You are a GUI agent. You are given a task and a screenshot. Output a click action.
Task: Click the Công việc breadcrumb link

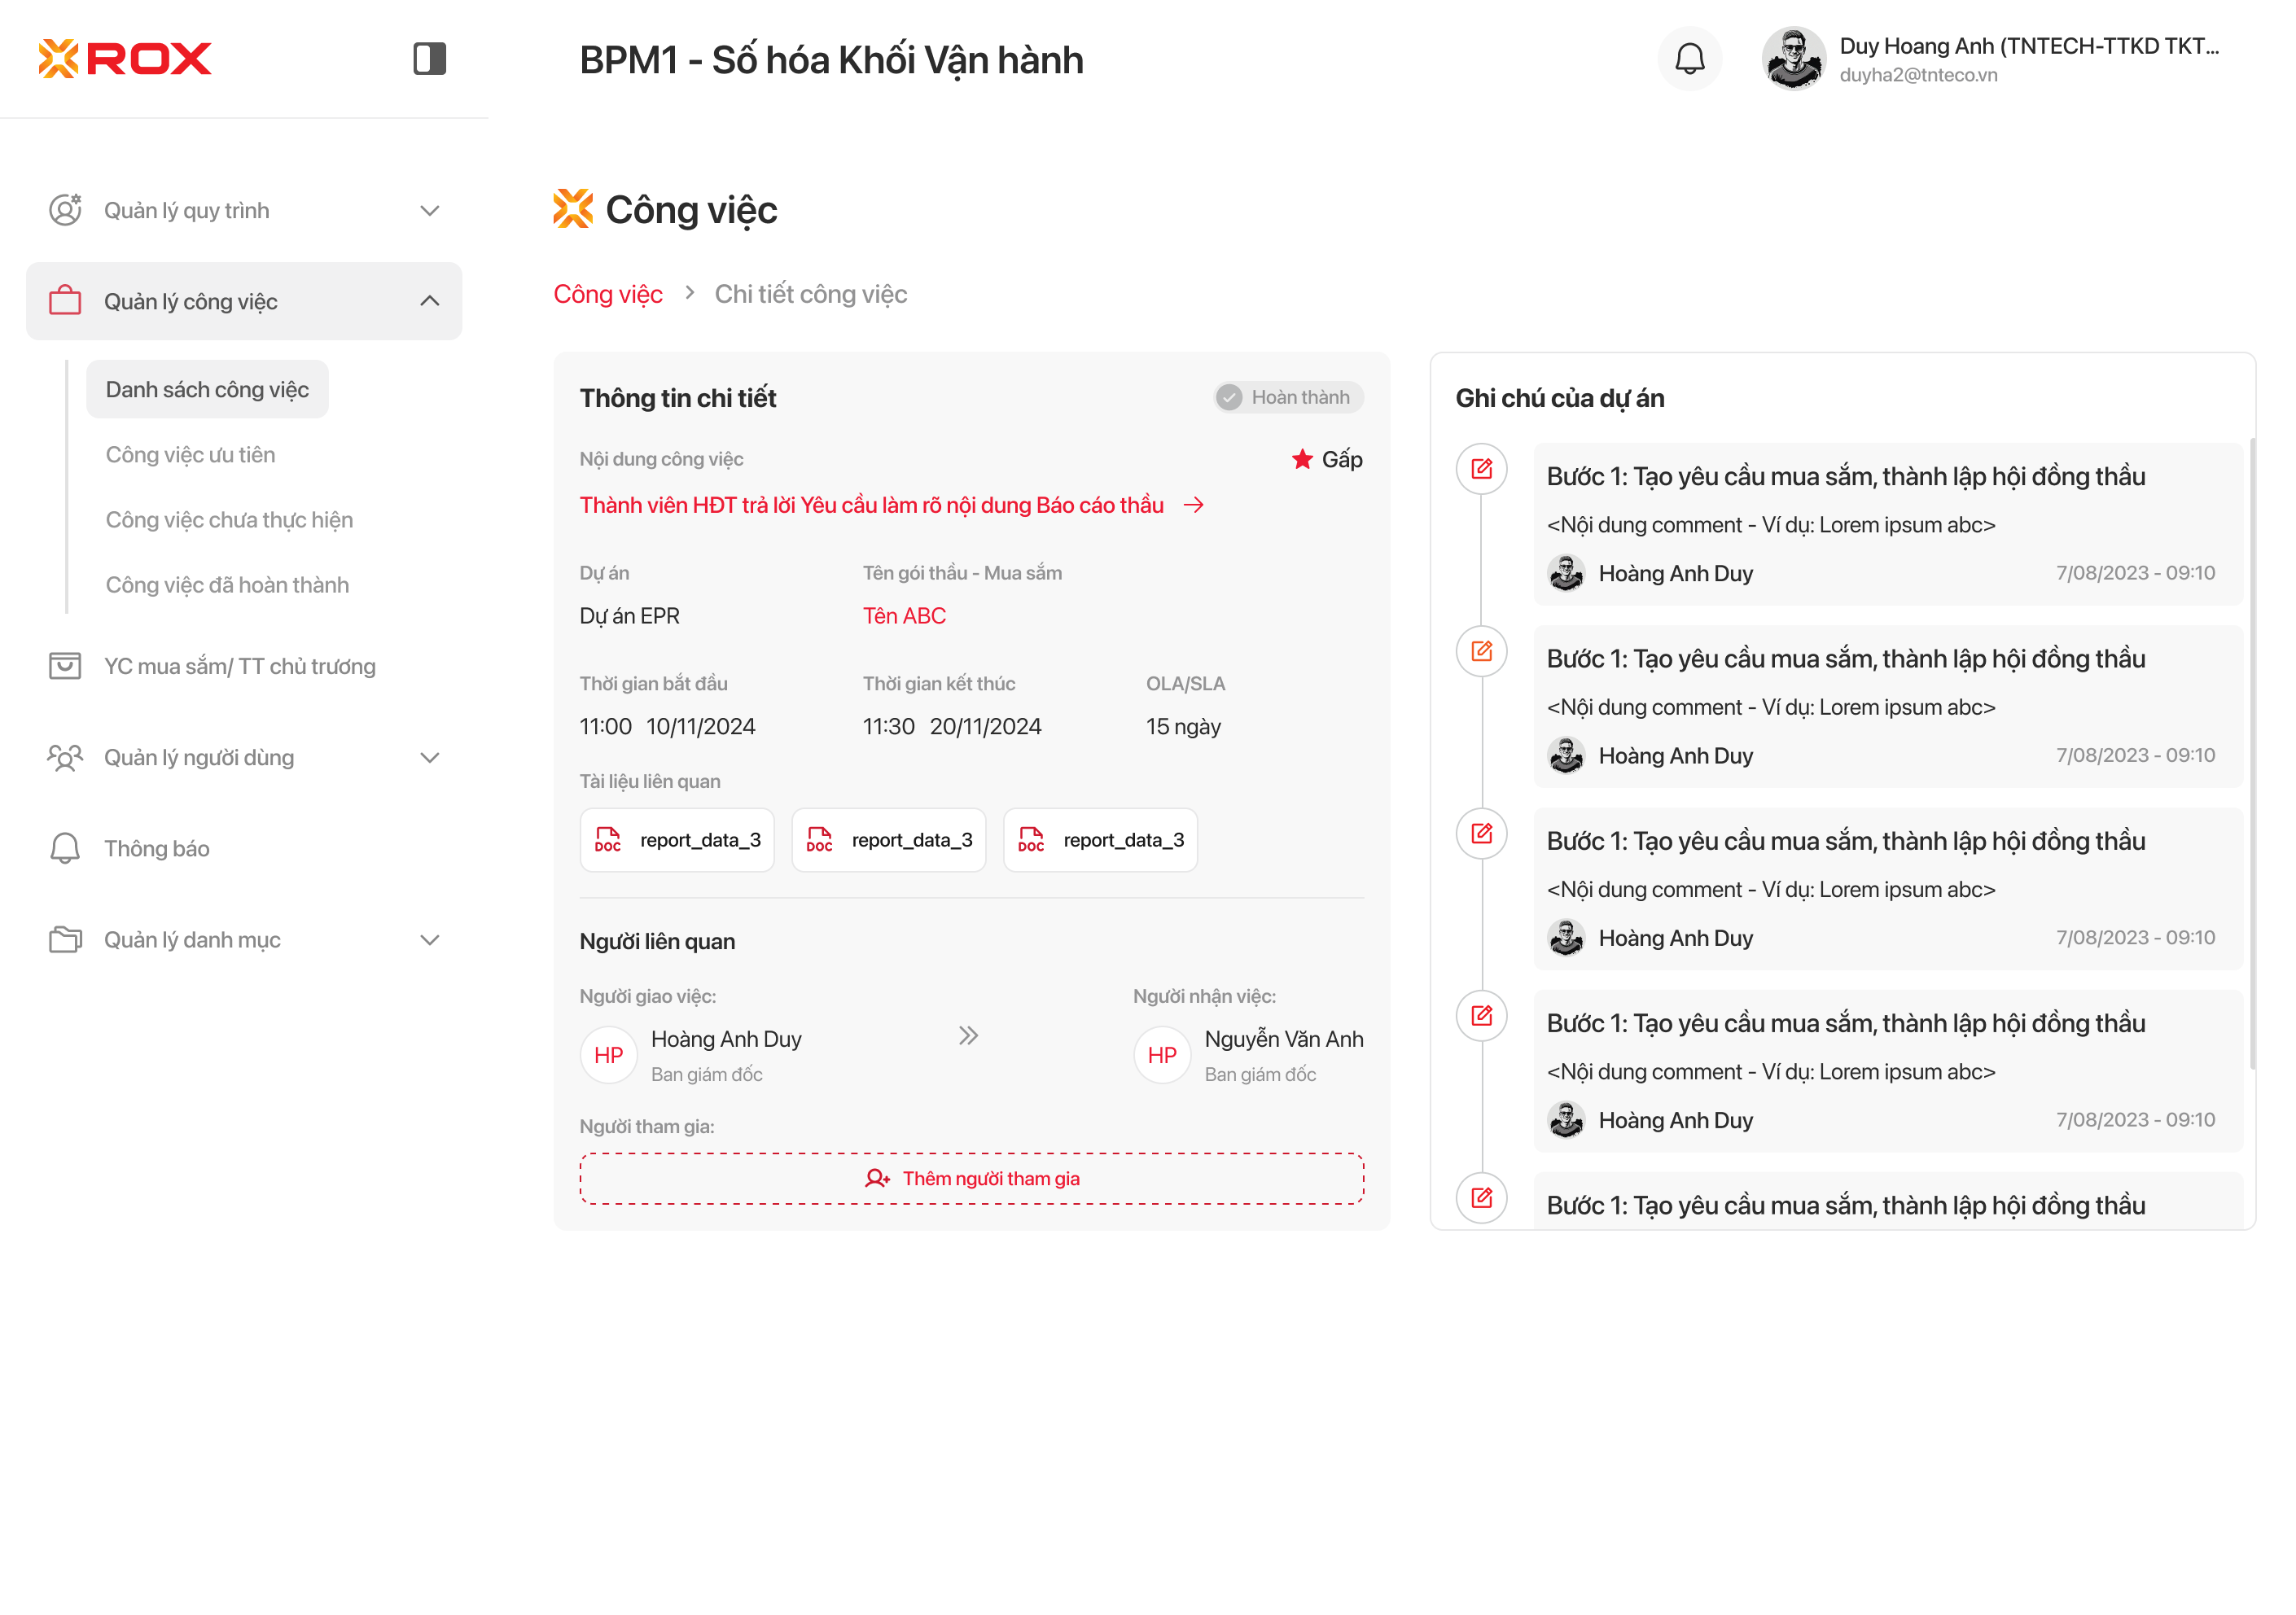[608, 294]
